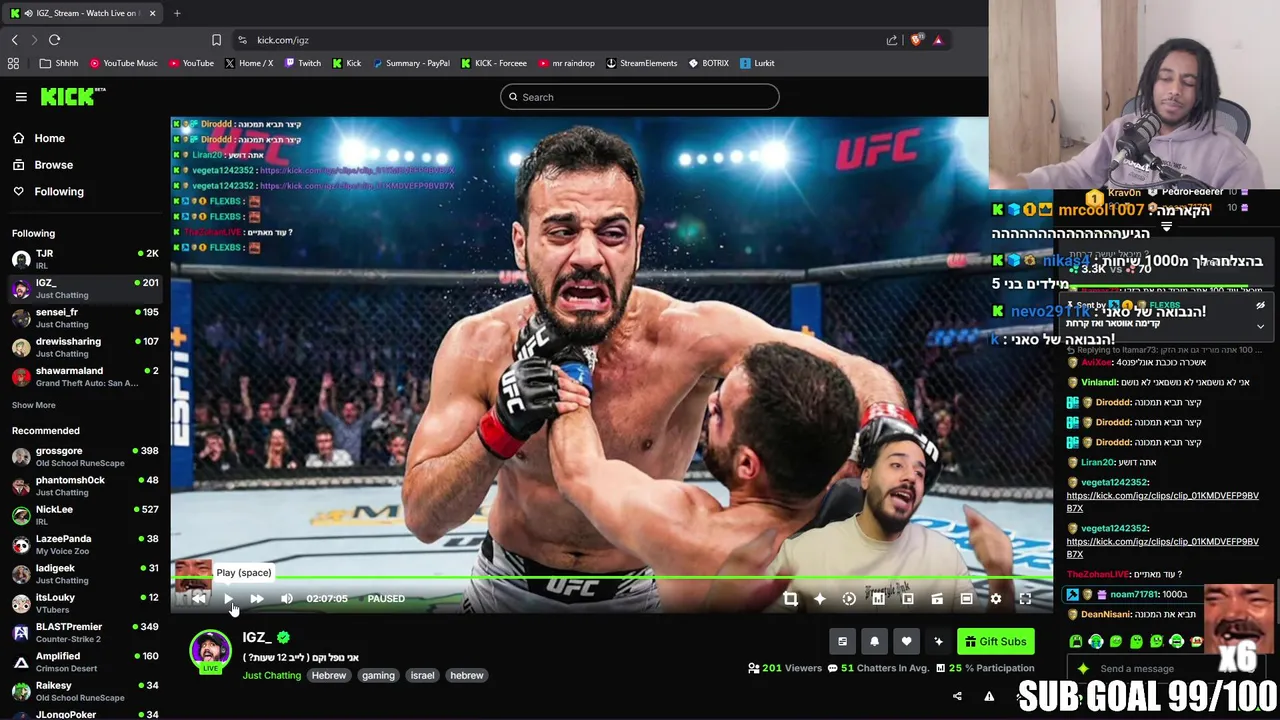This screenshot has width=1280, height=720.
Task: Open the Brave Rewards triangle icon
Action: (938, 40)
